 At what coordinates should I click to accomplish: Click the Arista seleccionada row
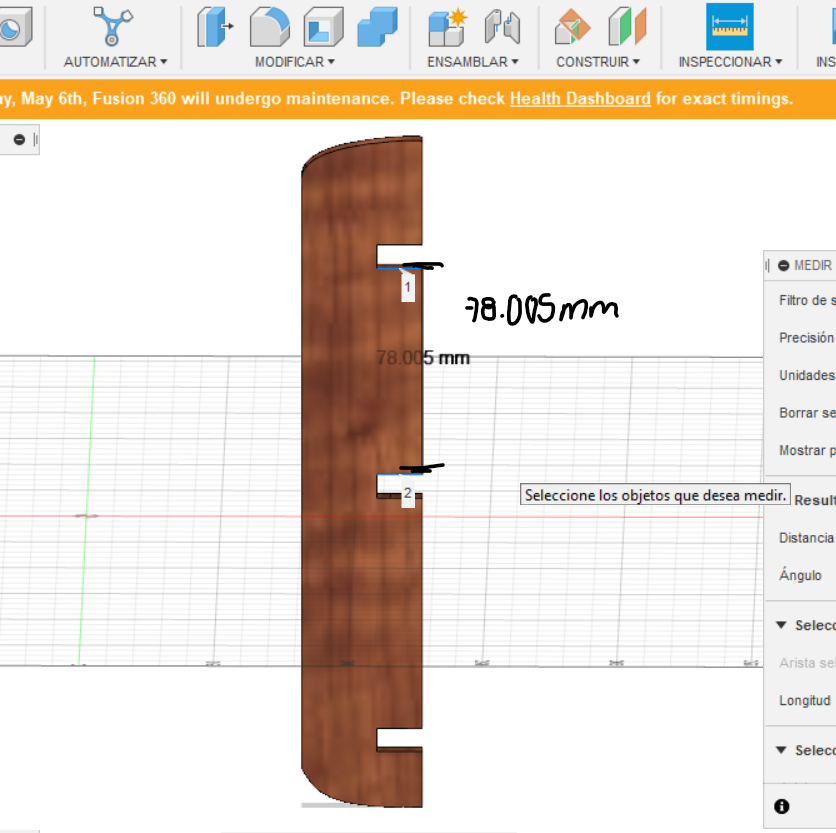[807, 663]
